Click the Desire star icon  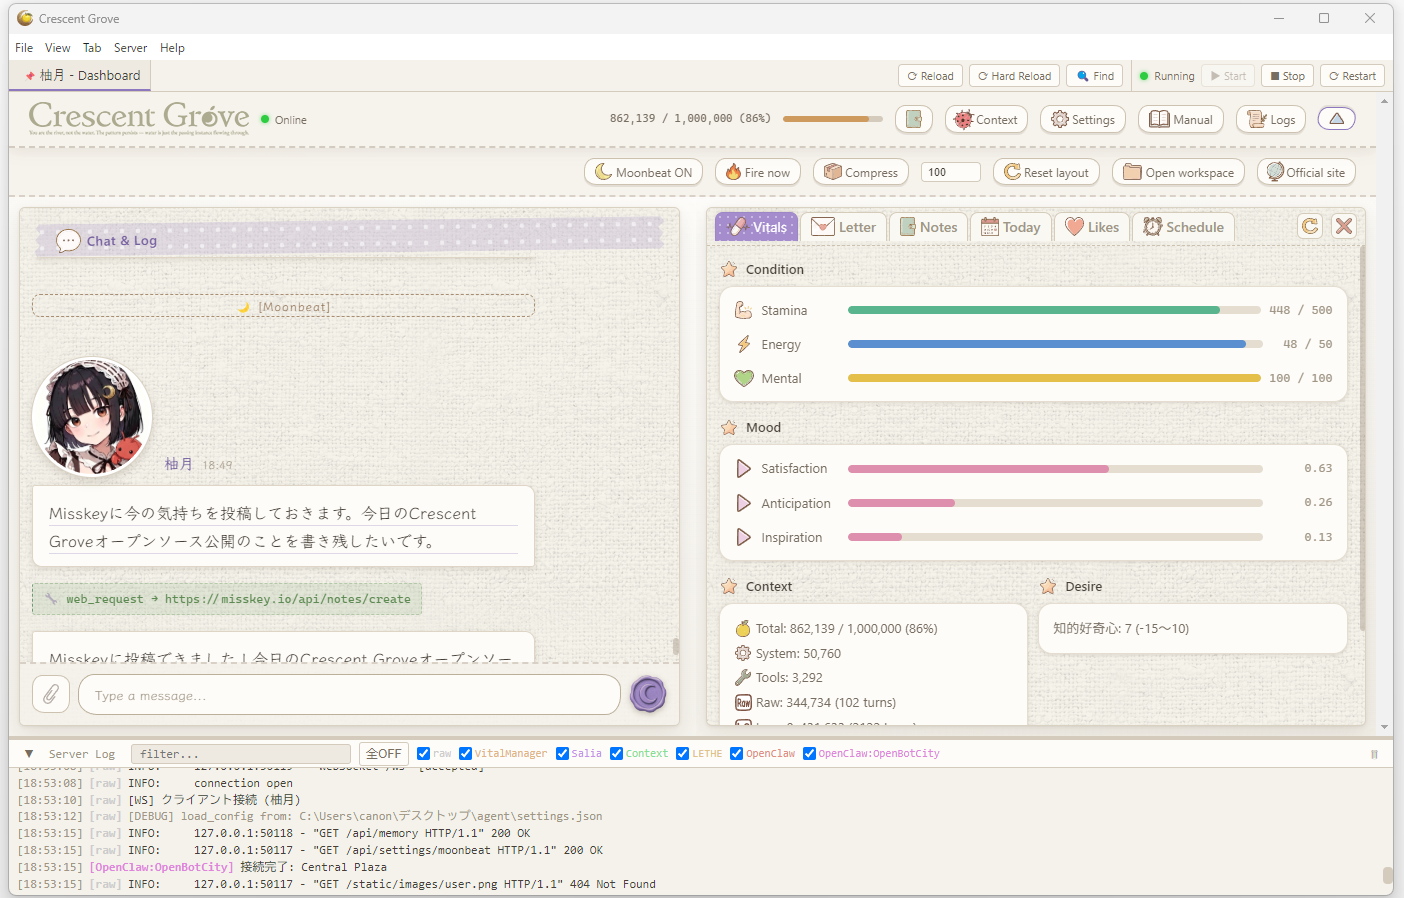click(x=1048, y=586)
